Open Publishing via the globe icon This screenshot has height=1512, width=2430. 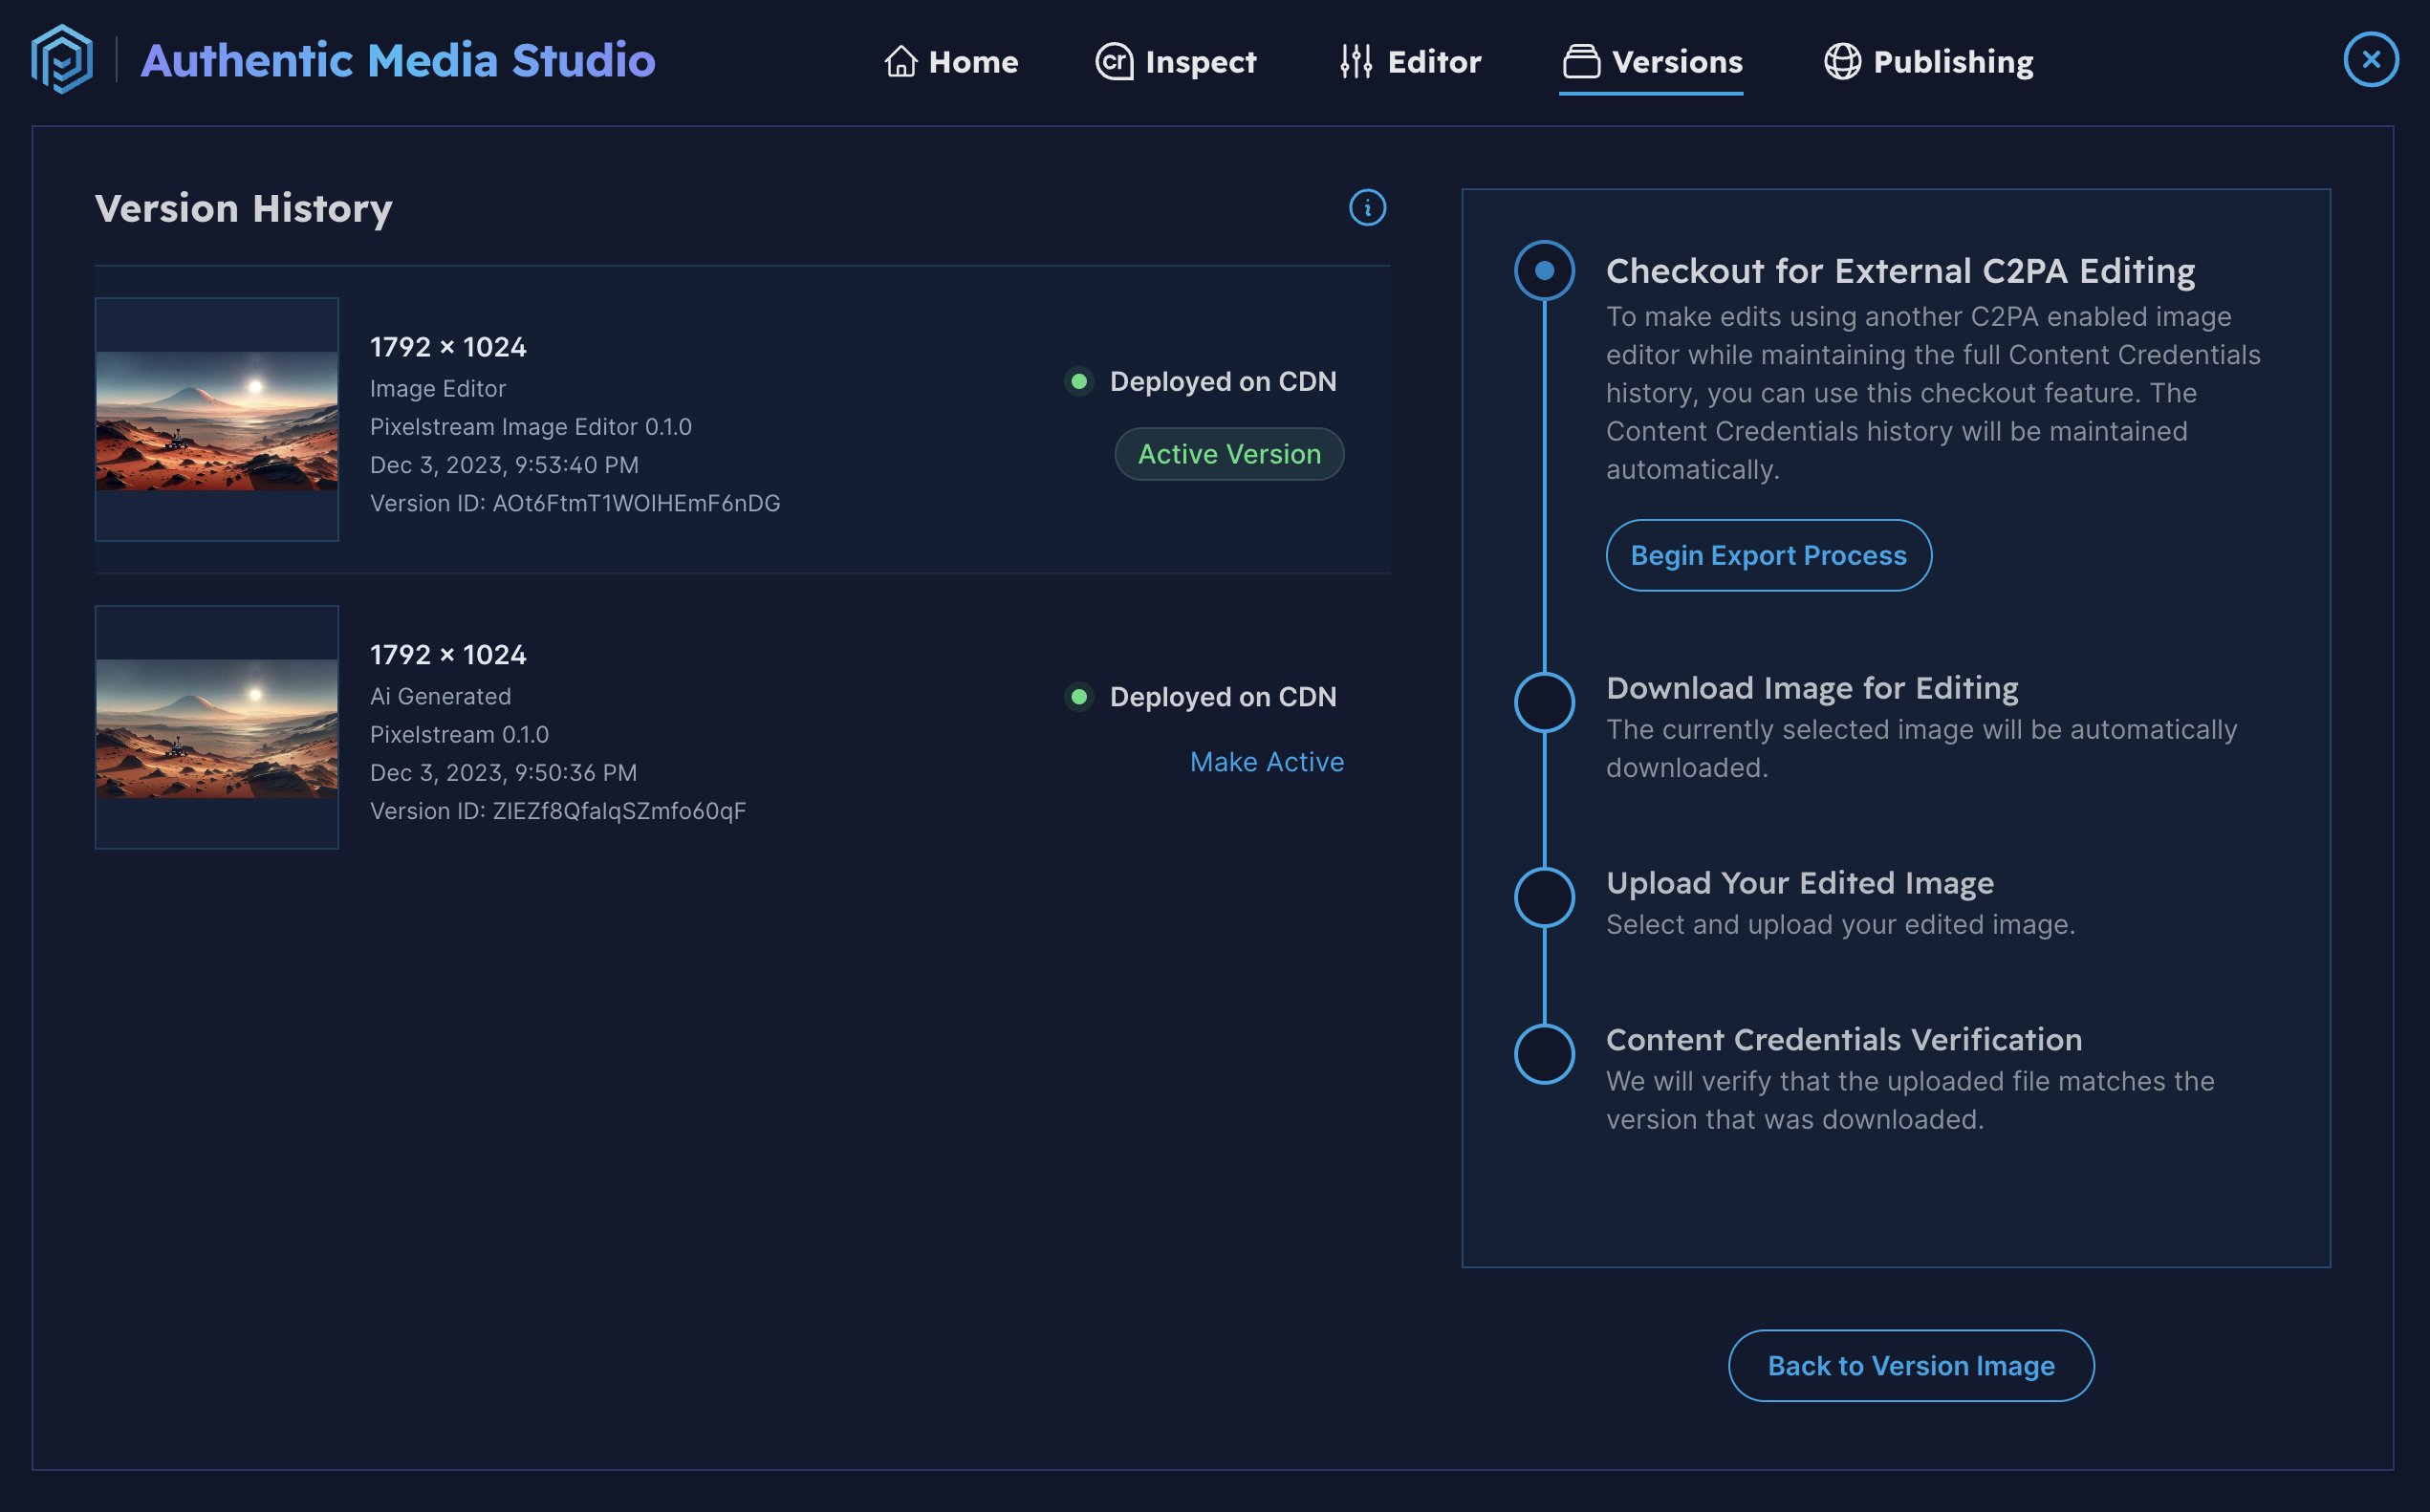click(x=1843, y=60)
